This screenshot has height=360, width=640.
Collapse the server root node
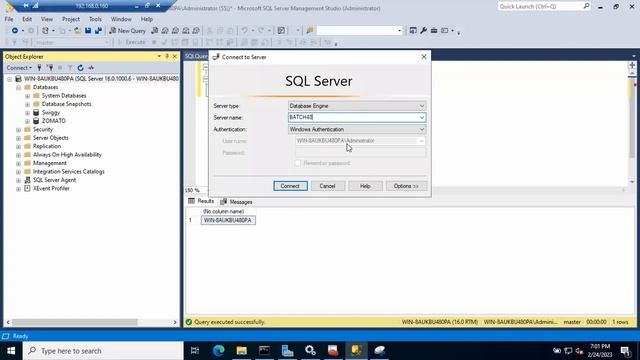coord(9,79)
